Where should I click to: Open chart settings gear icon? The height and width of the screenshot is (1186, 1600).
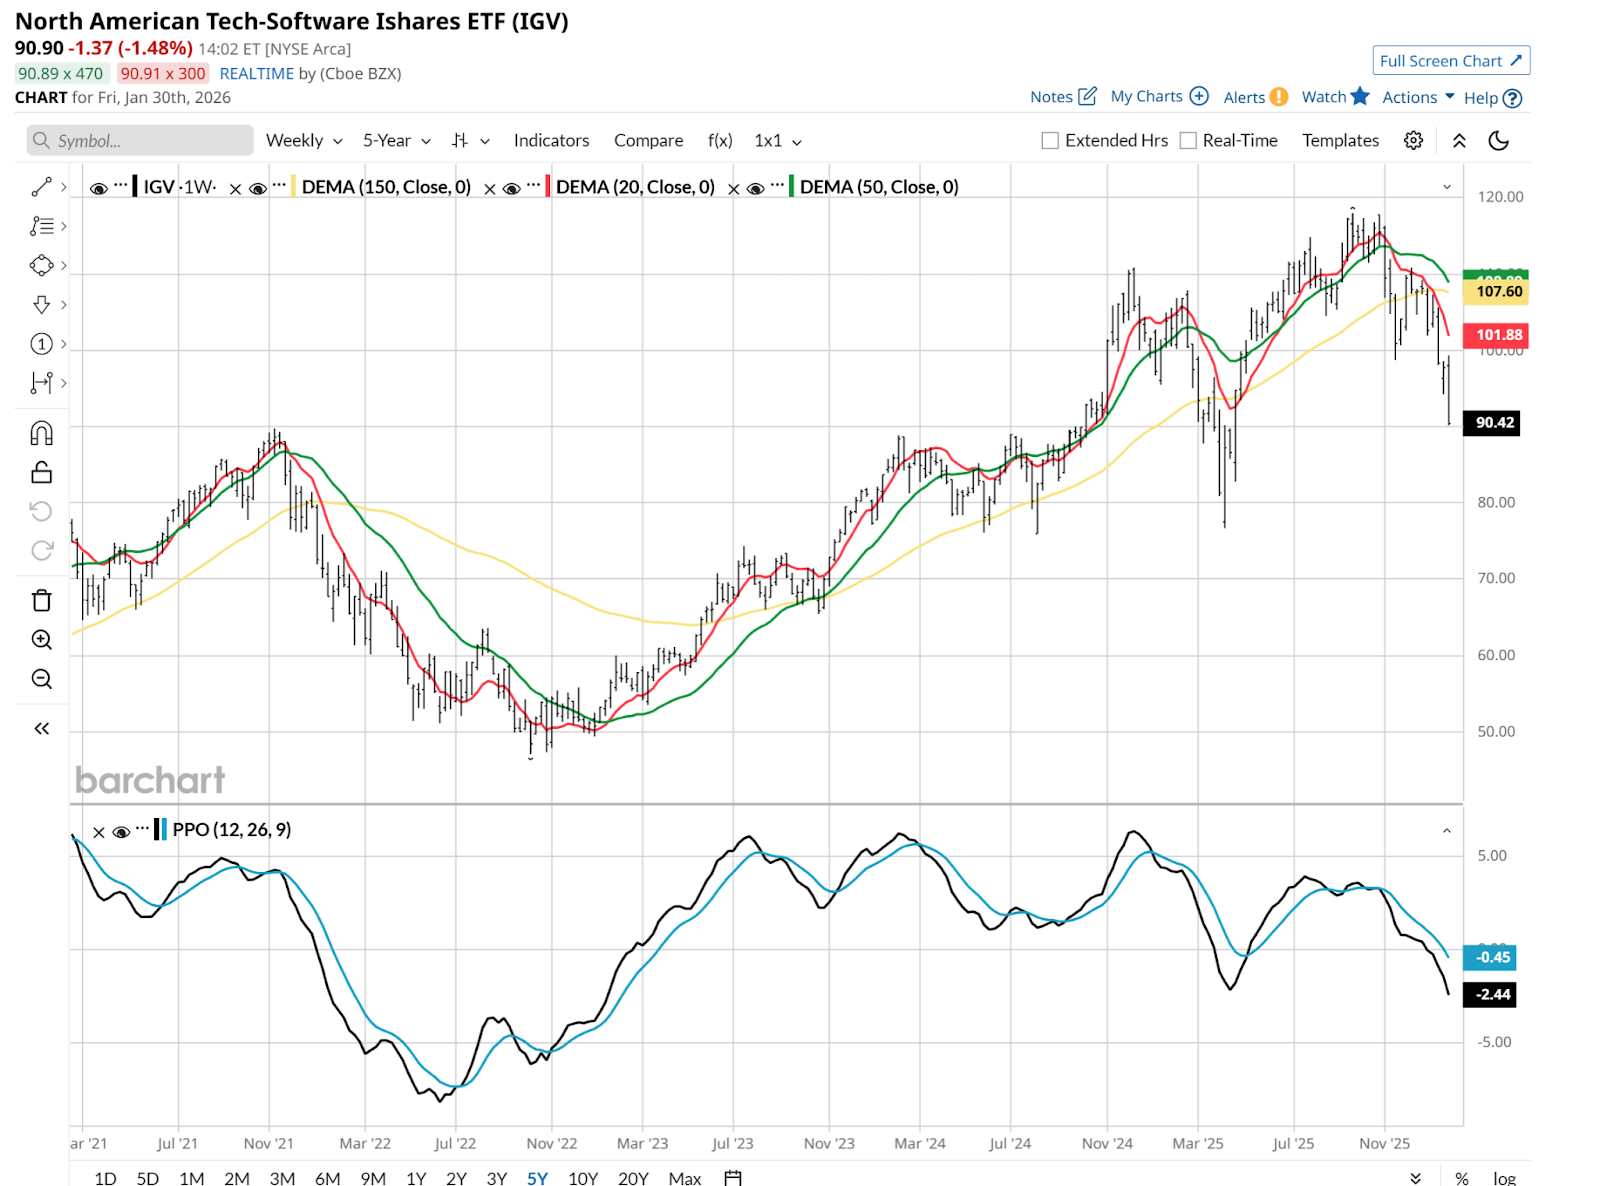coord(1413,140)
